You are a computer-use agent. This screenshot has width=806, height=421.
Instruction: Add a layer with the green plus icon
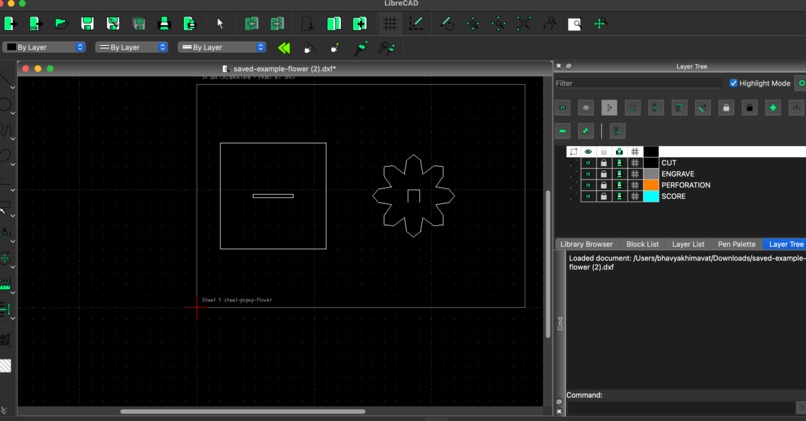pyautogui.click(x=773, y=108)
